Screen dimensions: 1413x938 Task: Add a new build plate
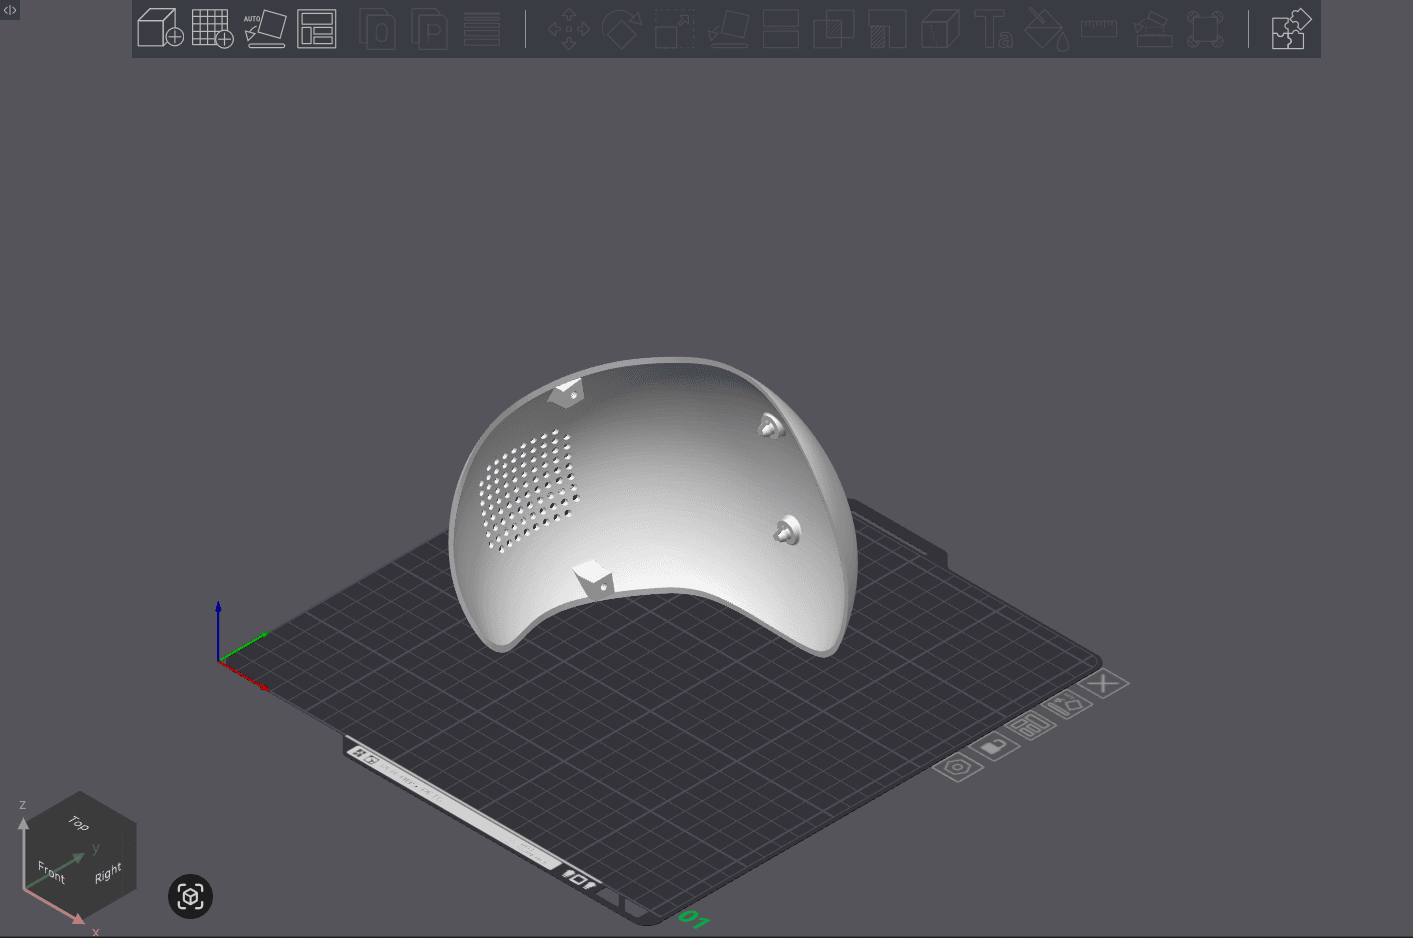(213, 30)
